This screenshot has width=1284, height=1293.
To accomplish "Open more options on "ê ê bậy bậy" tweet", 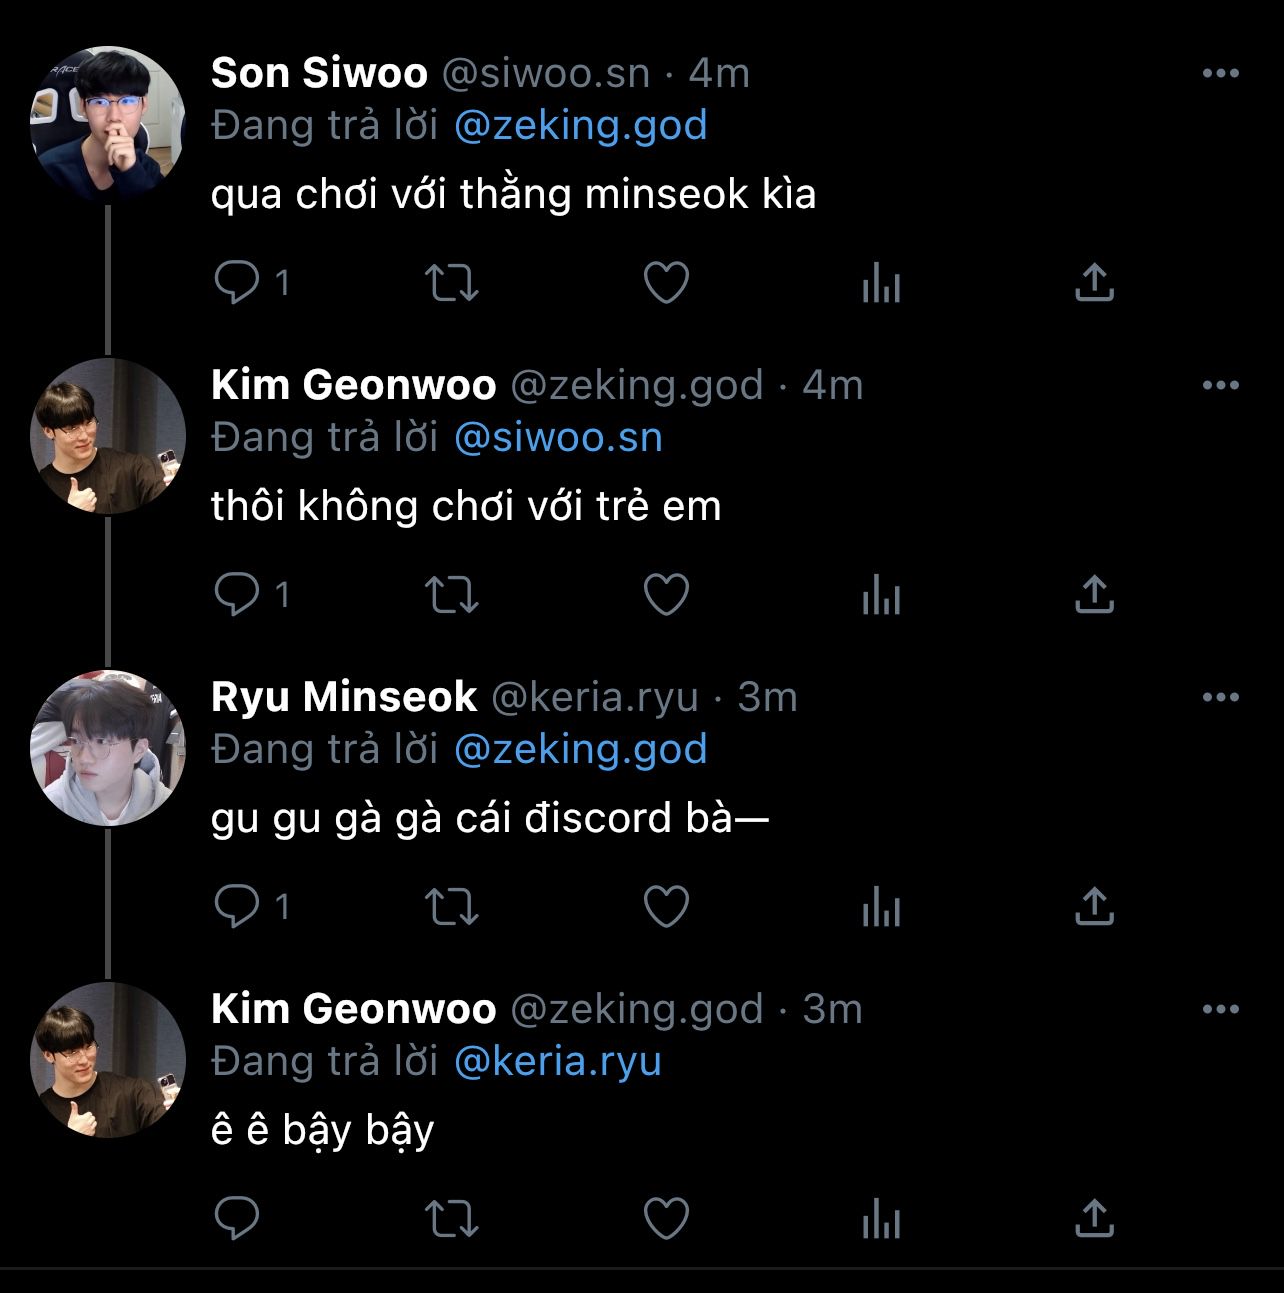I will pos(1220,1009).
